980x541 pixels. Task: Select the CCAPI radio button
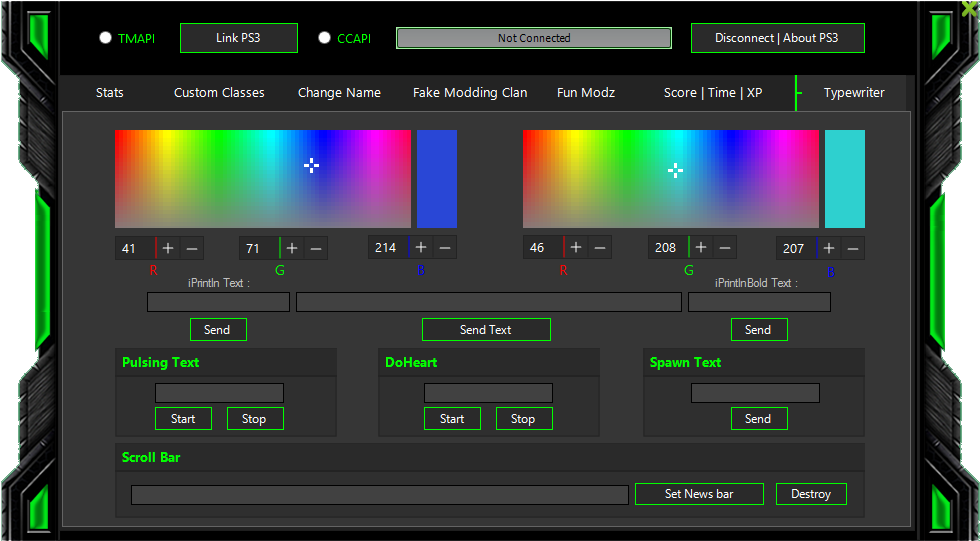tap(324, 38)
